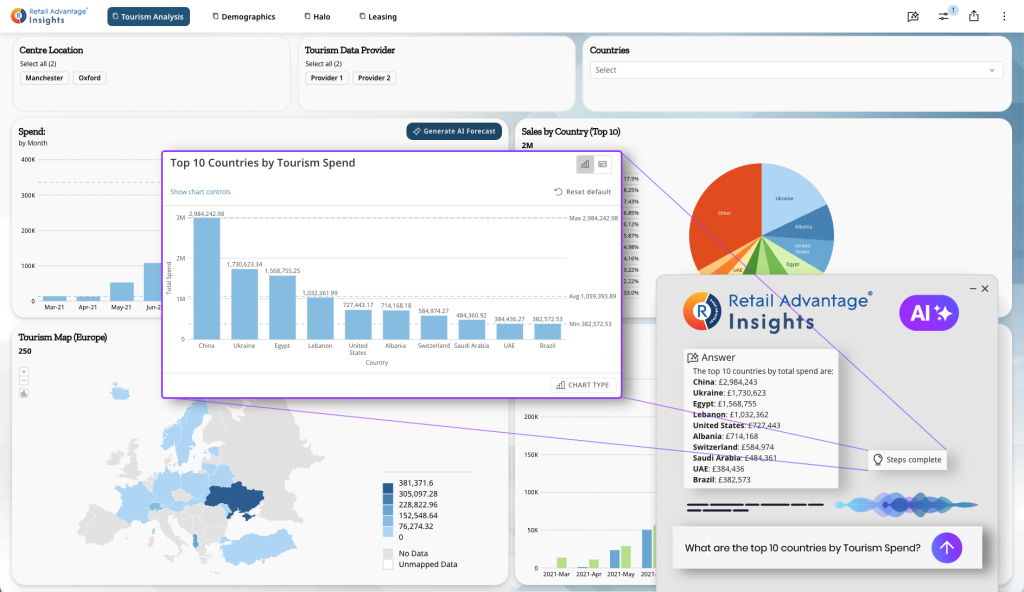This screenshot has height=592, width=1024.
Task: Click the AI sparkle badge in Insights chat panel
Action: pos(928,313)
